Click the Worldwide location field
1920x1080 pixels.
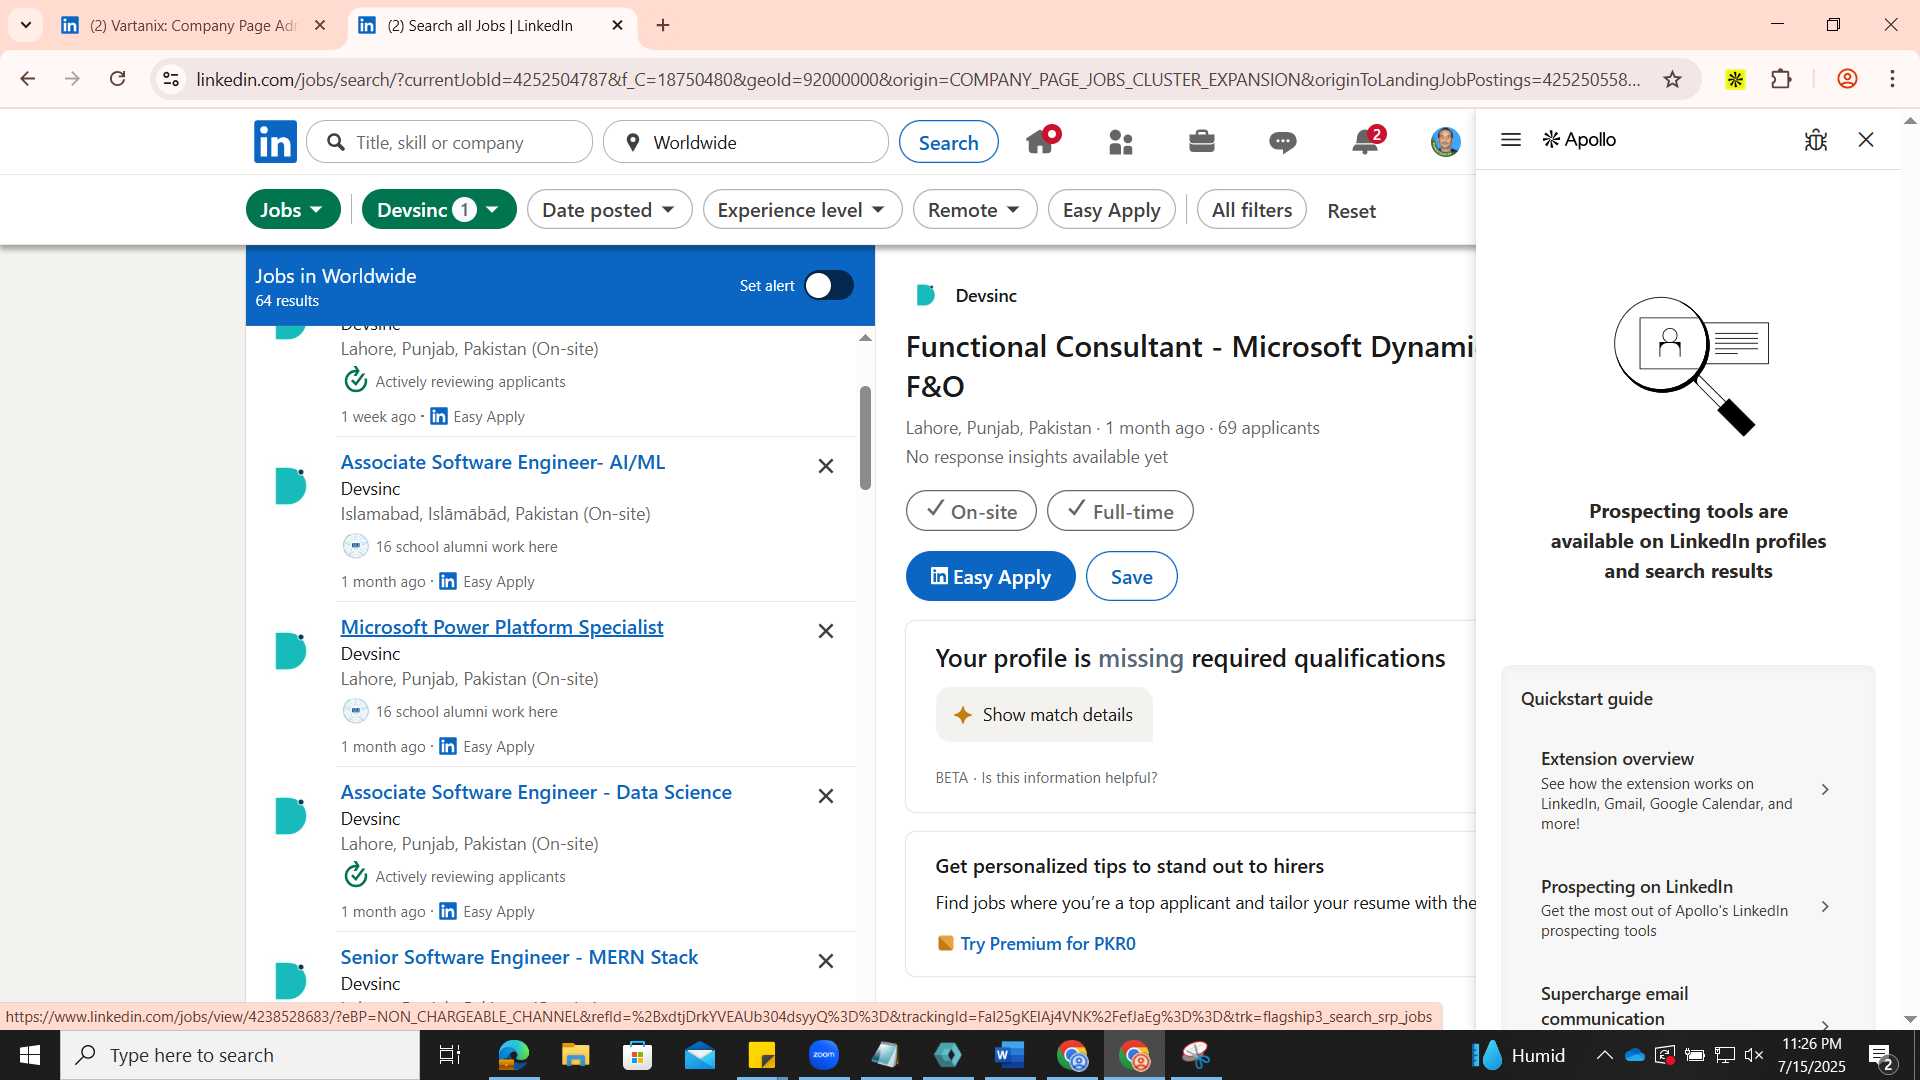746,142
